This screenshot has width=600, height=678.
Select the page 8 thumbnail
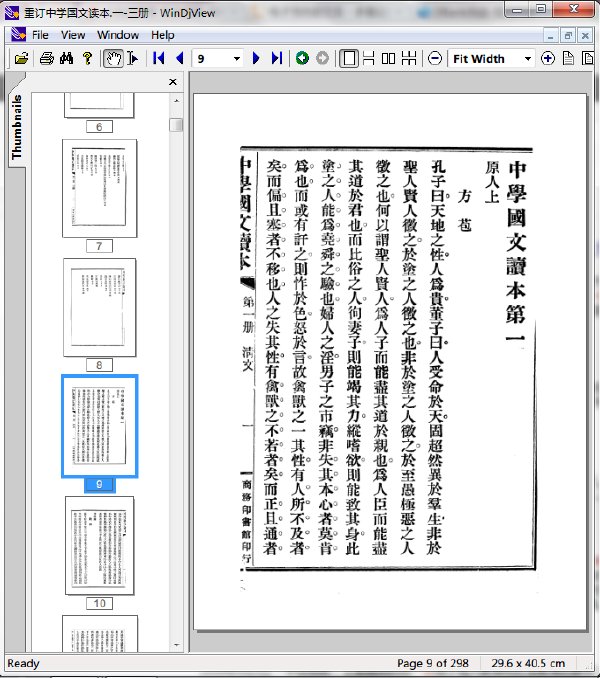coord(99,307)
